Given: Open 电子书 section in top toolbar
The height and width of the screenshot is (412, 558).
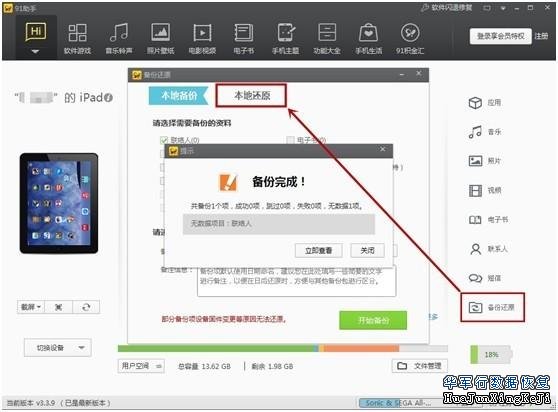Looking at the screenshot, I should coord(244,38).
